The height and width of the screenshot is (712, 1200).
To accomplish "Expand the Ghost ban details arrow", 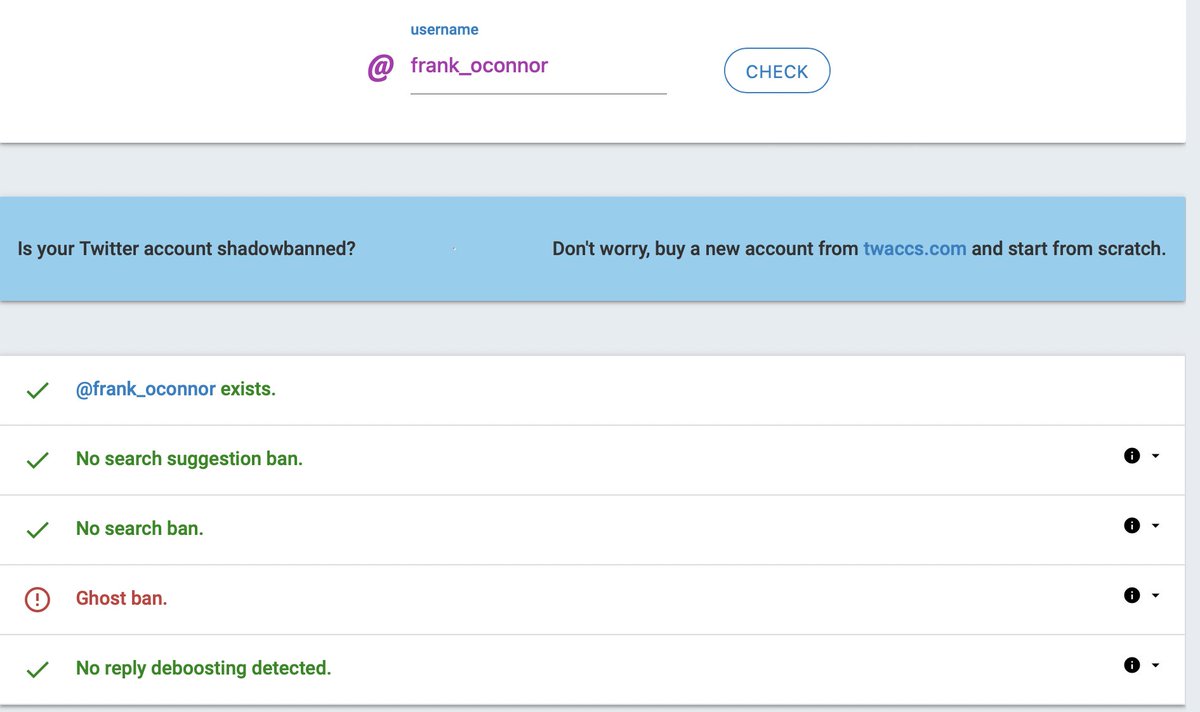I will pos(1156,596).
